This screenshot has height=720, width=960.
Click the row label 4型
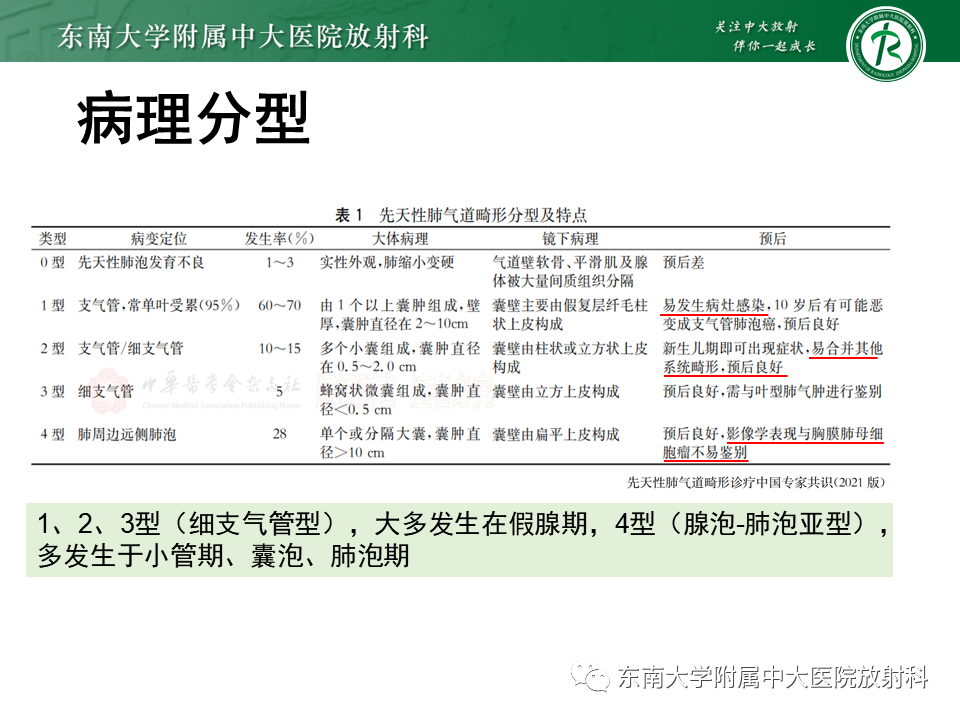[x=53, y=435]
